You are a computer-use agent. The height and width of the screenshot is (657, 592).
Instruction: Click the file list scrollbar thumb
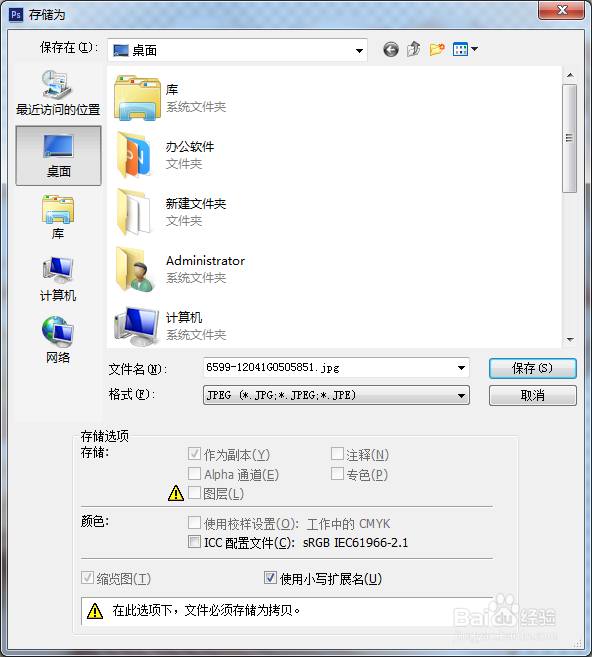tap(570, 138)
